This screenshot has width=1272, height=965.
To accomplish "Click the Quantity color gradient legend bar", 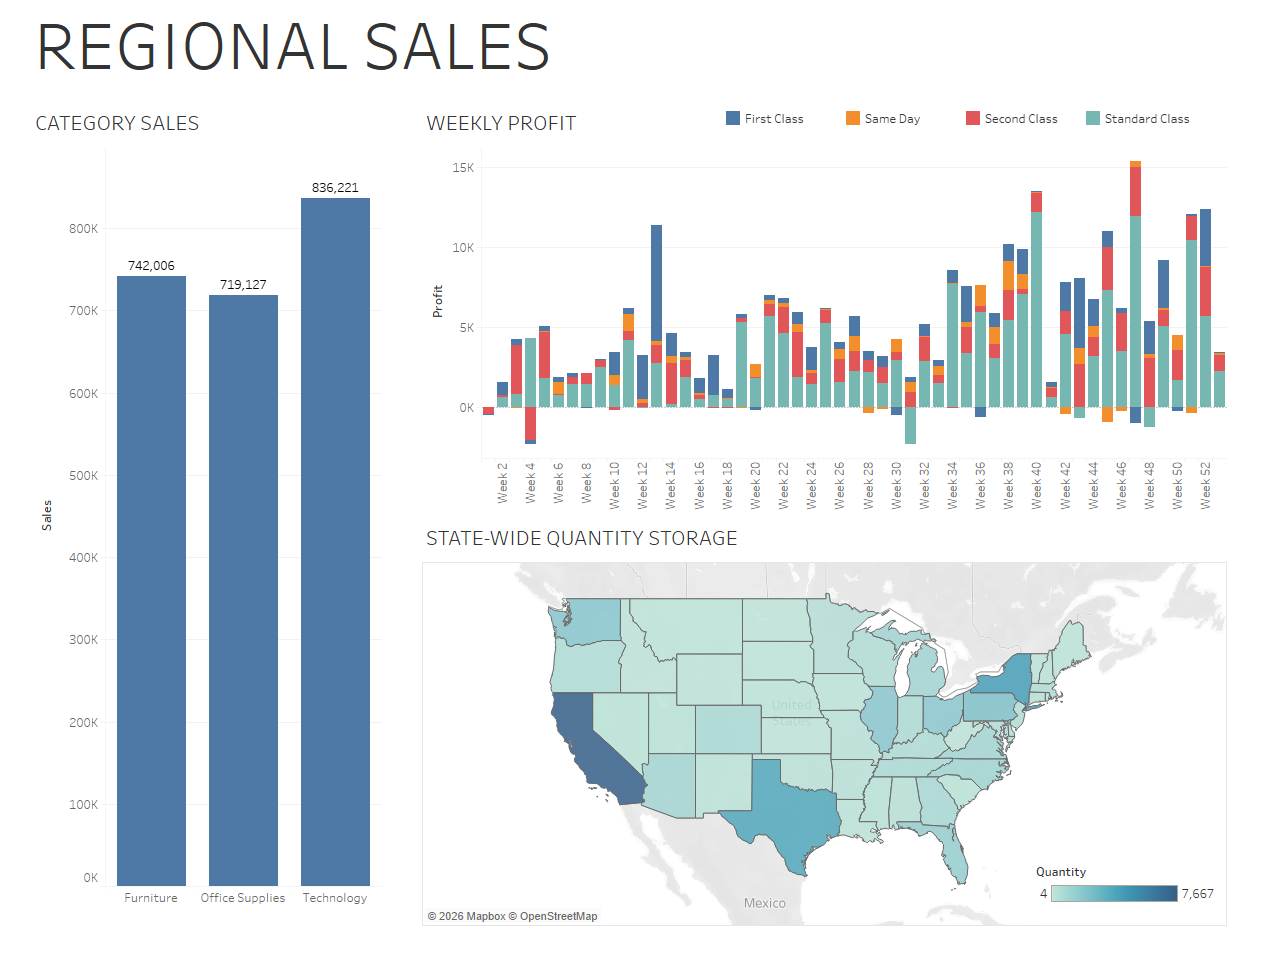I will click(x=1114, y=894).
